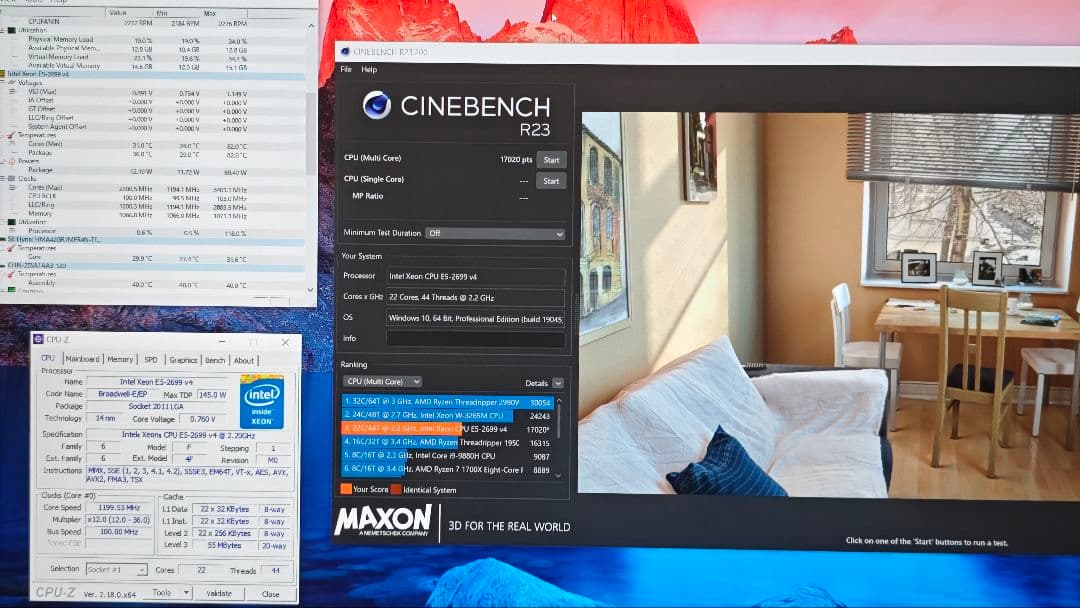
Task: Click the Cinebench logo sphere icon
Action: point(377,105)
